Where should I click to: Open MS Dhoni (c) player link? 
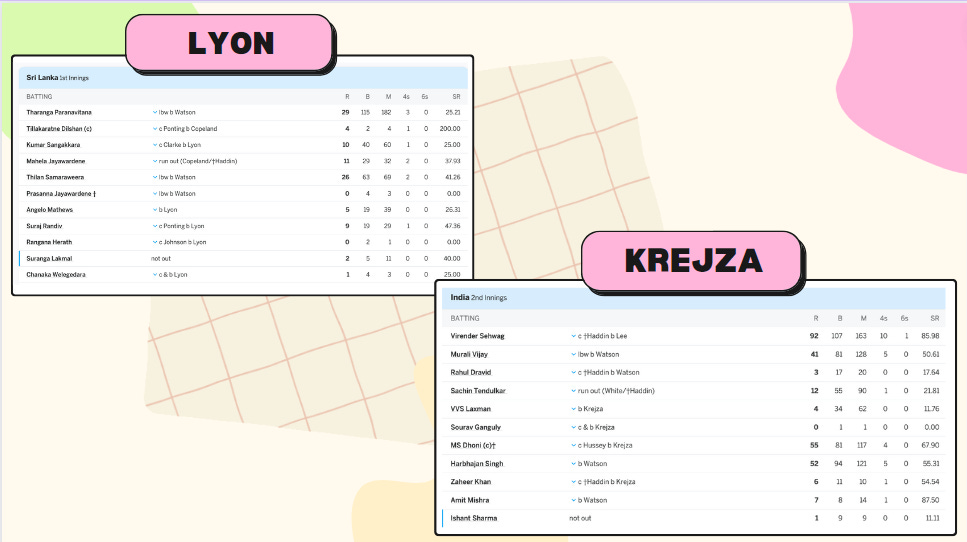(473, 445)
